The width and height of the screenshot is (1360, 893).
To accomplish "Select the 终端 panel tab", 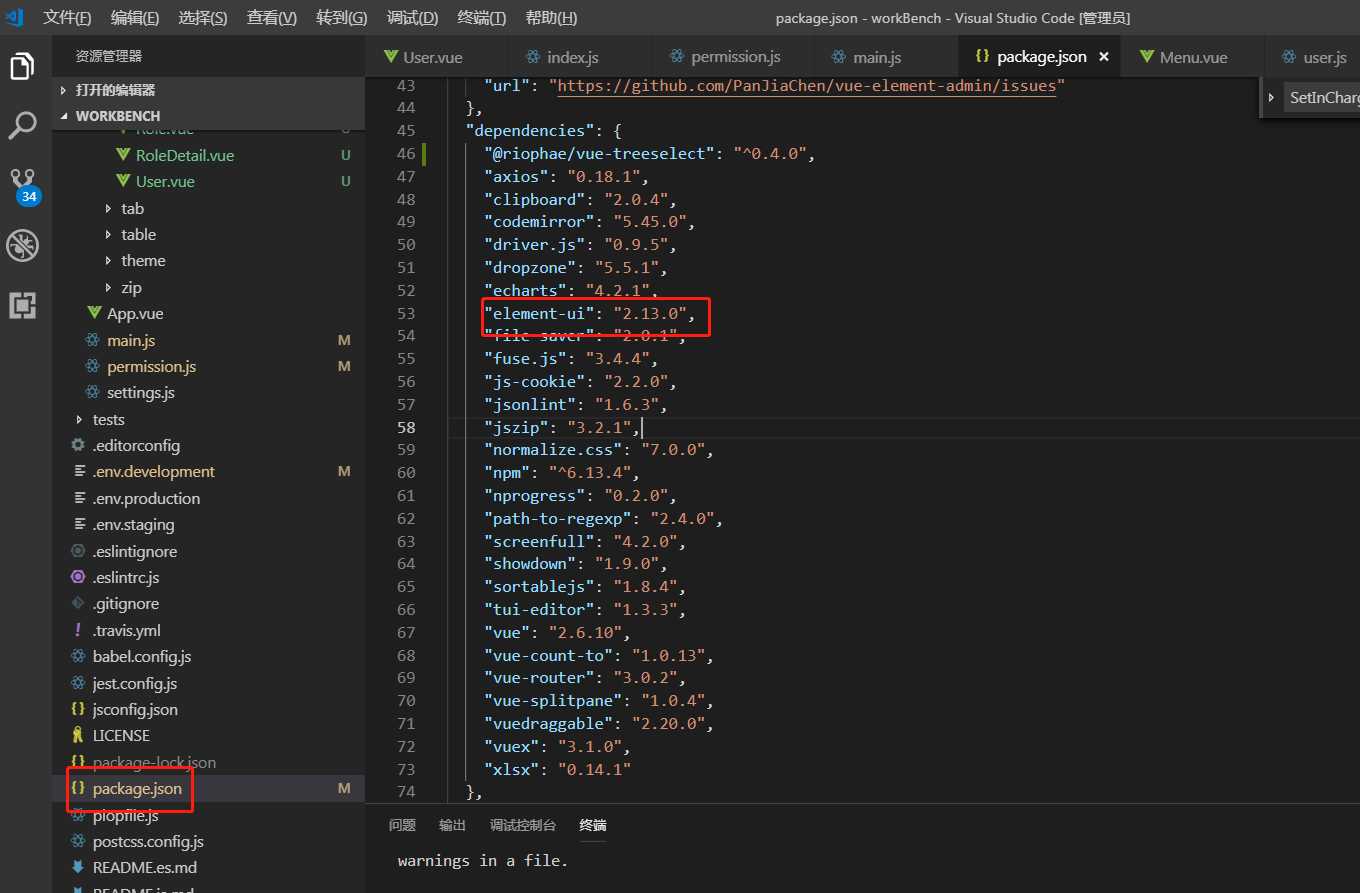I will pos(593,825).
